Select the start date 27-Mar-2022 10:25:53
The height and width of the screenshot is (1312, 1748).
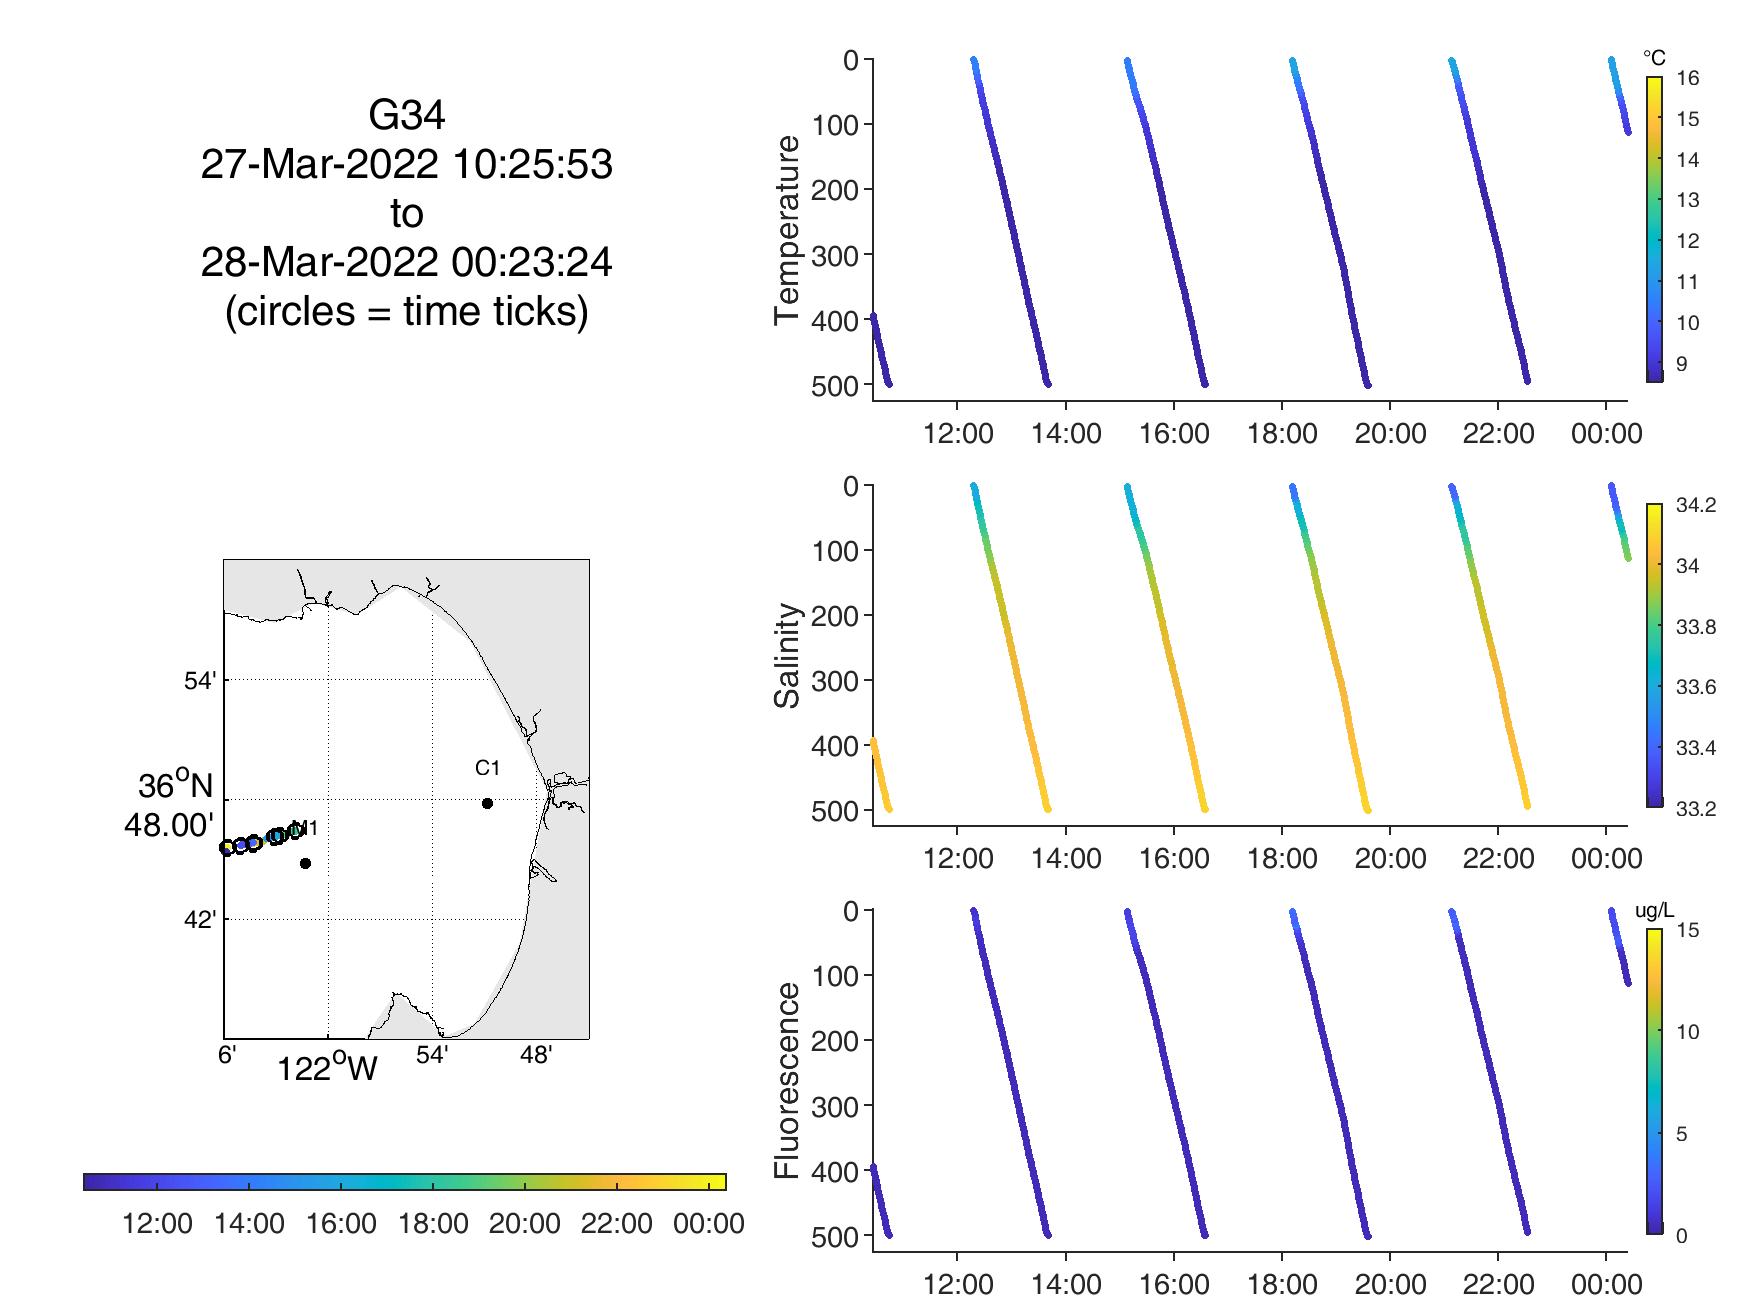(x=406, y=165)
